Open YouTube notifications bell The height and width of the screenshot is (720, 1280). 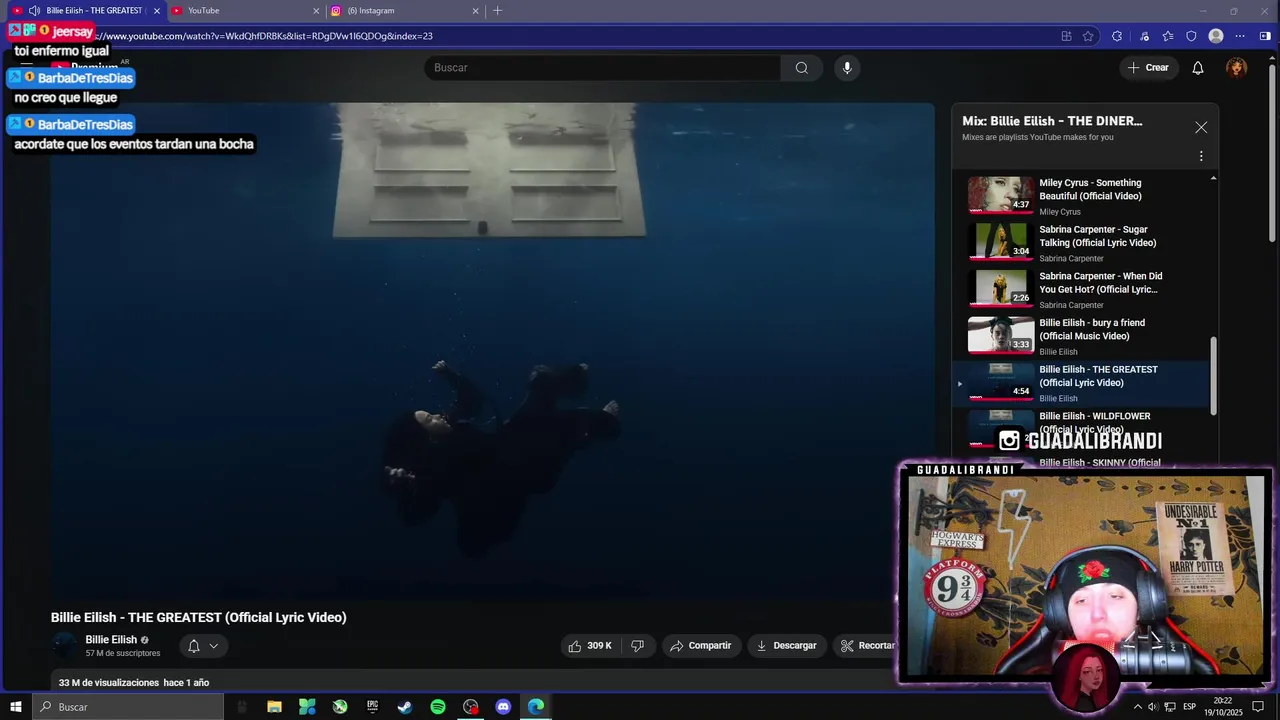(1198, 68)
